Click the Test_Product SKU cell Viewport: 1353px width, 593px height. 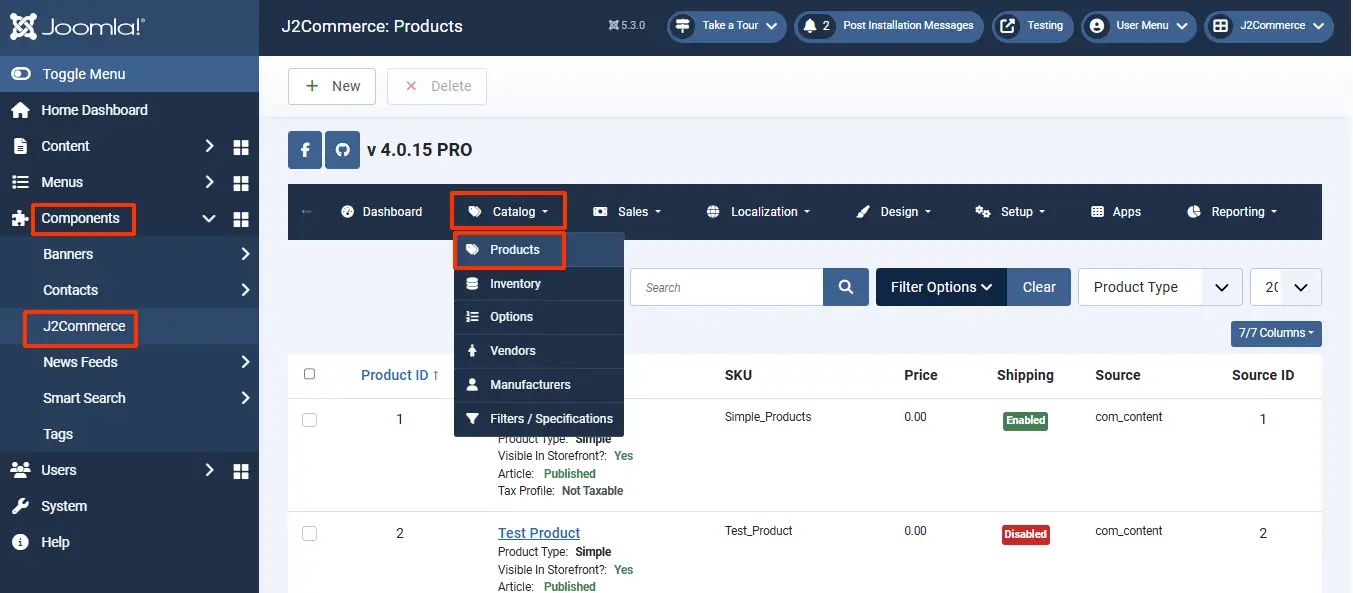point(758,531)
